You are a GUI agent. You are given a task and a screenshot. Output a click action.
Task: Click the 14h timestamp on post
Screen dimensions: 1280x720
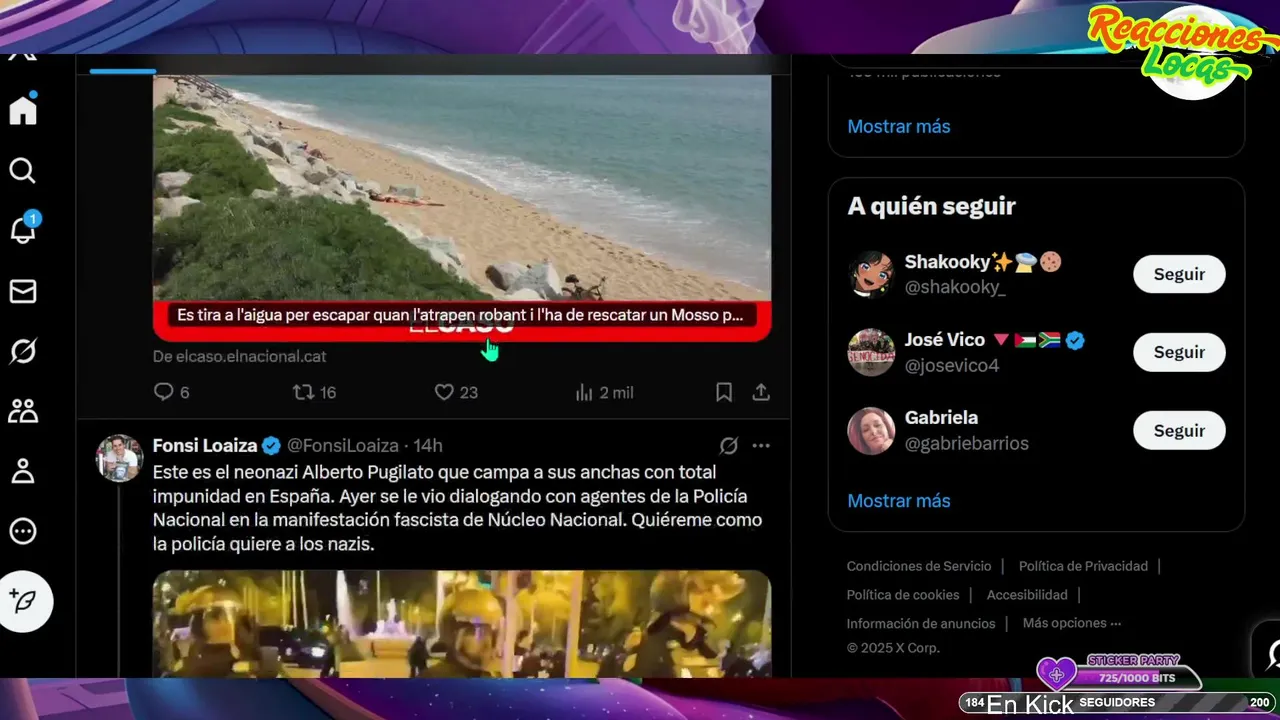tap(427, 445)
